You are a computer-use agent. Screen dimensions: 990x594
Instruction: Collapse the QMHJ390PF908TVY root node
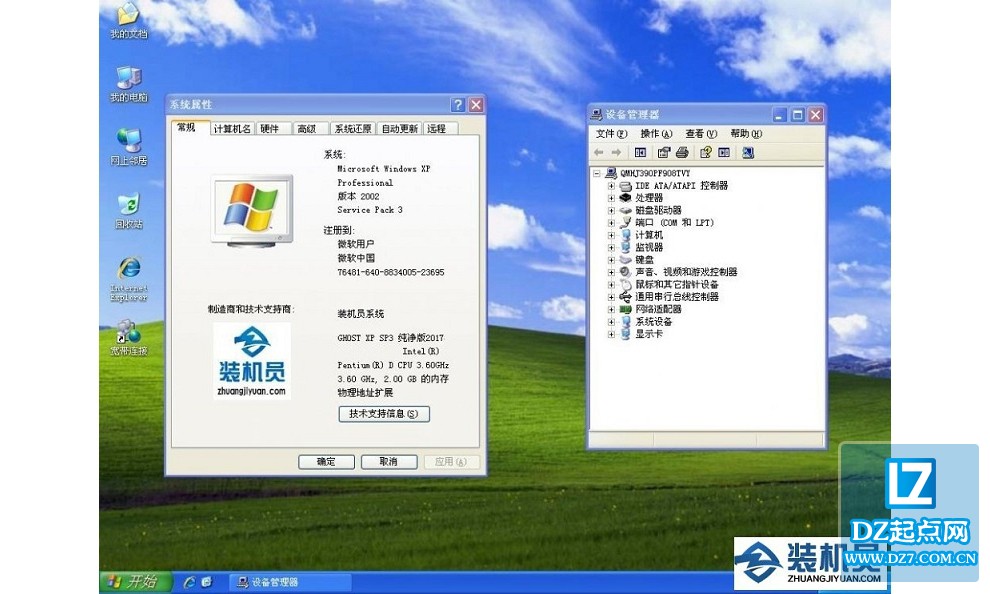click(x=597, y=173)
